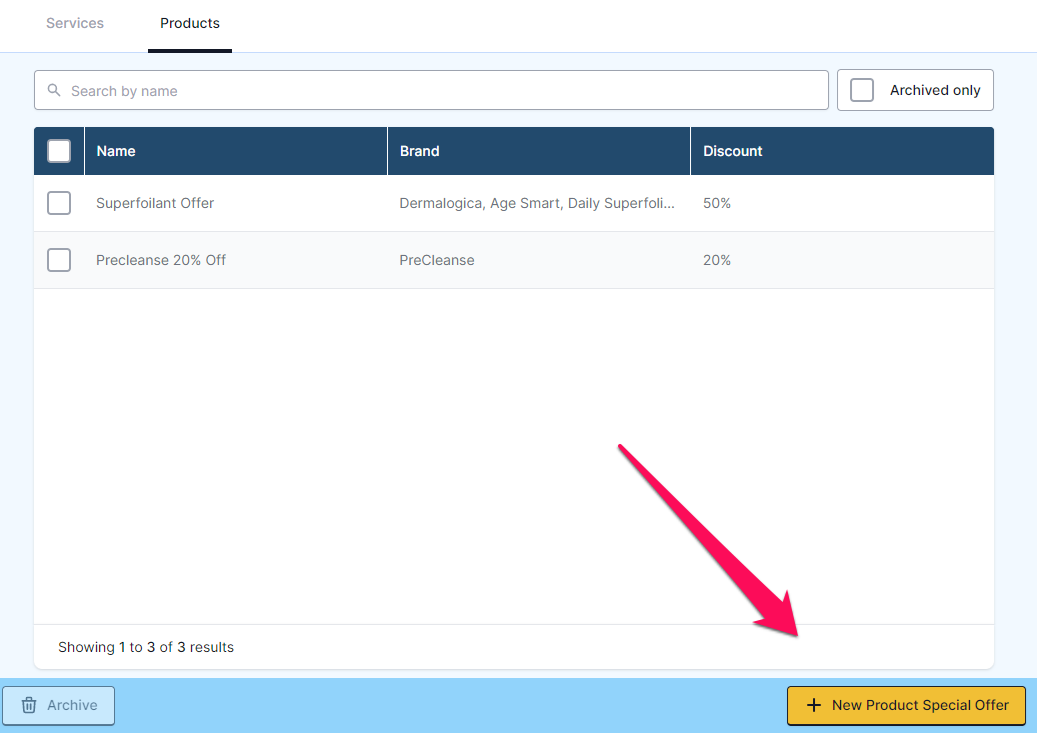The width and height of the screenshot is (1037, 733).
Task: Tick the select-all checkbox in table header
Action: point(59,151)
